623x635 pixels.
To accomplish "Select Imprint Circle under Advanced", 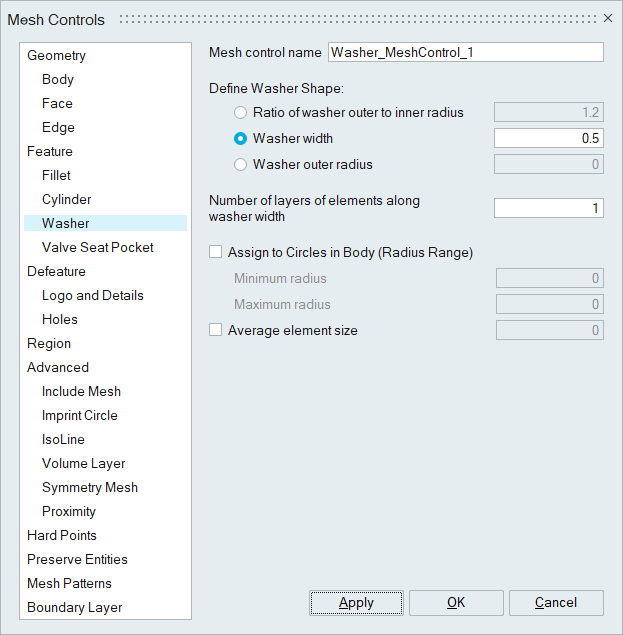I will (80, 416).
